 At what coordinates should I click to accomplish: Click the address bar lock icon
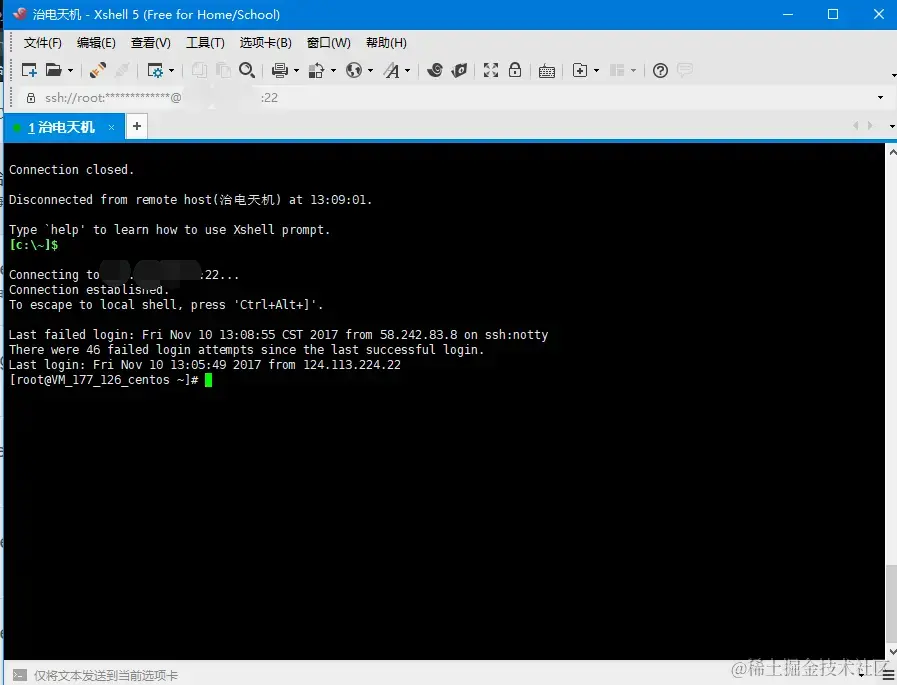pyautogui.click(x=31, y=98)
